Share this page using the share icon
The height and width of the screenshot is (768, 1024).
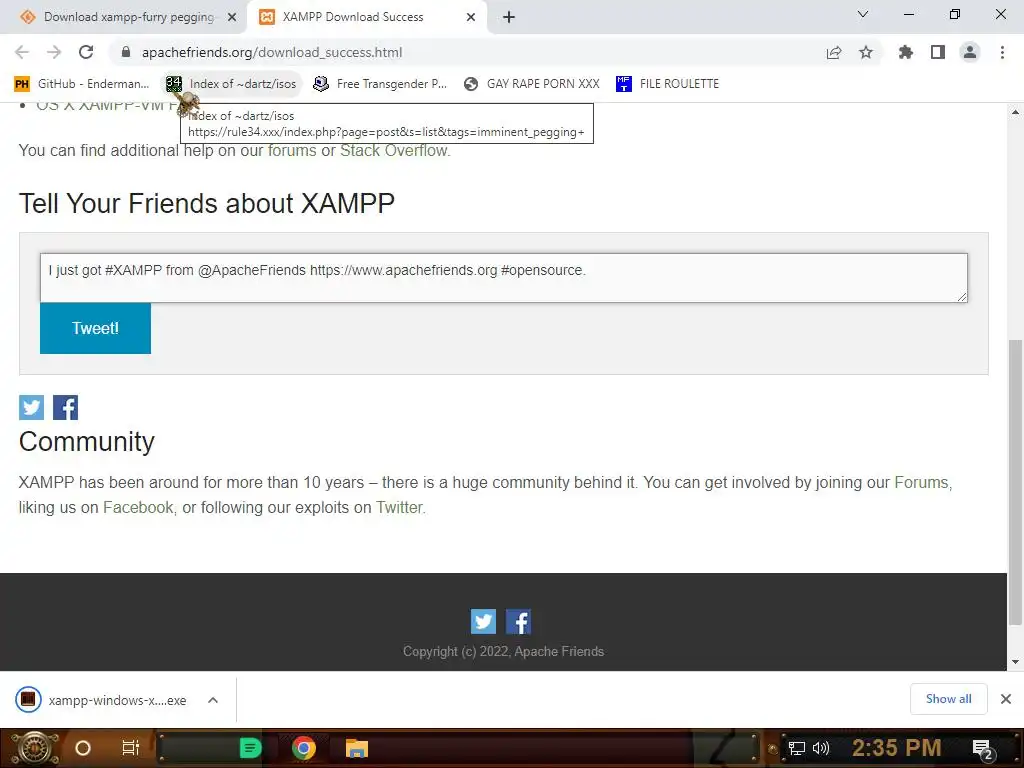tap(834, 52)
